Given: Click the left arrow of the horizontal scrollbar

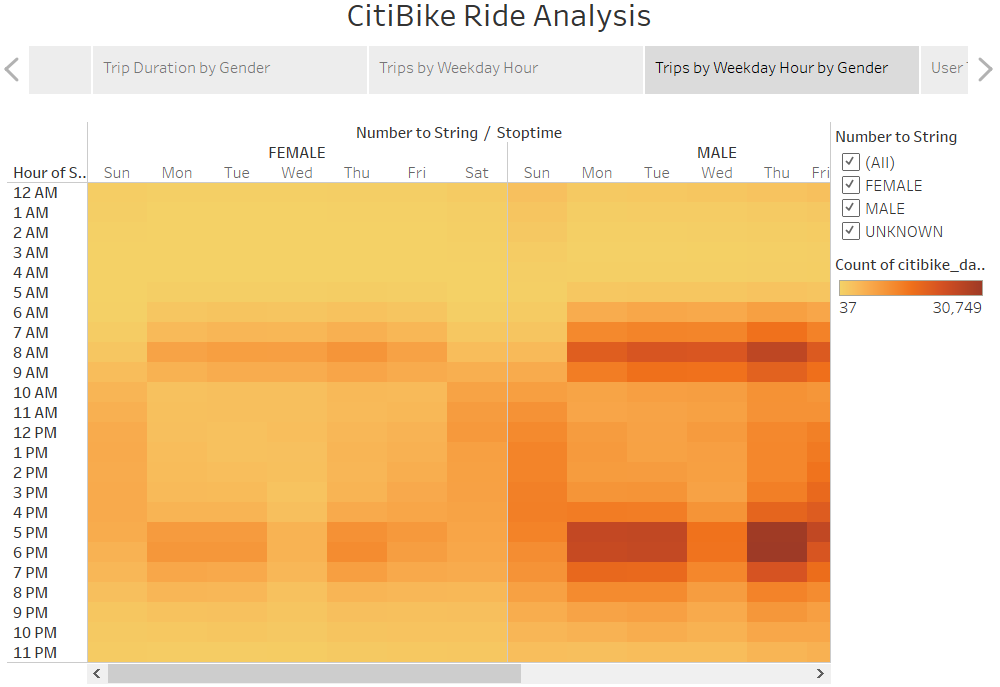Looking at the screenshot, I should pyautogui.click(x=95, y=673).
